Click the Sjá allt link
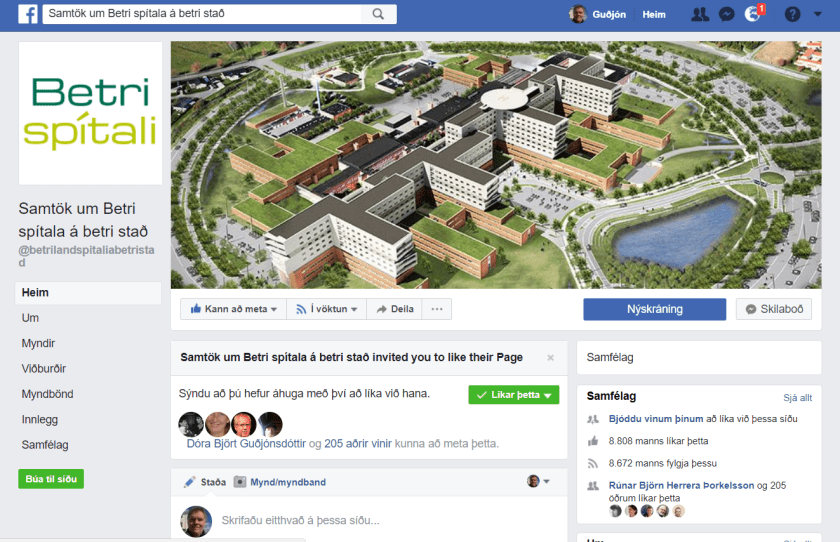 [x=797, y=397]
